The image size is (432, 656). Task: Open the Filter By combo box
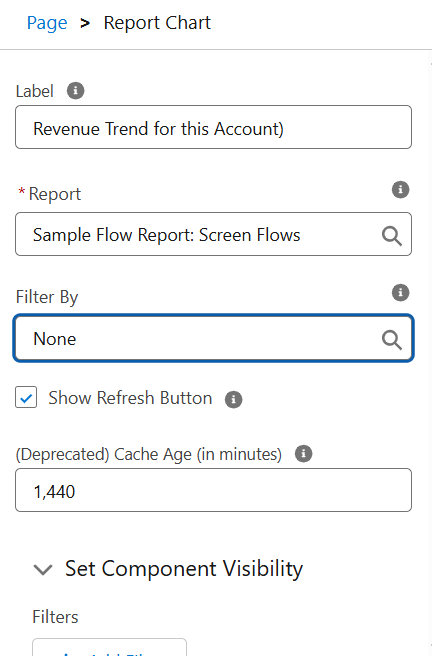(213, 338)
